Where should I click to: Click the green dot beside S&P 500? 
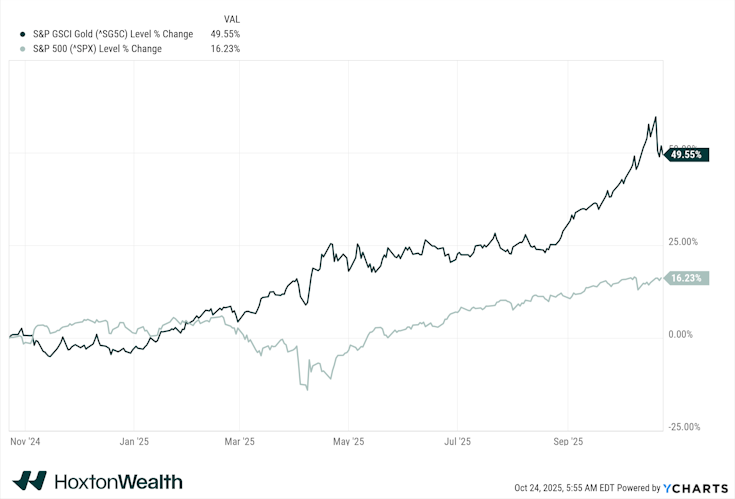point(22,48)
